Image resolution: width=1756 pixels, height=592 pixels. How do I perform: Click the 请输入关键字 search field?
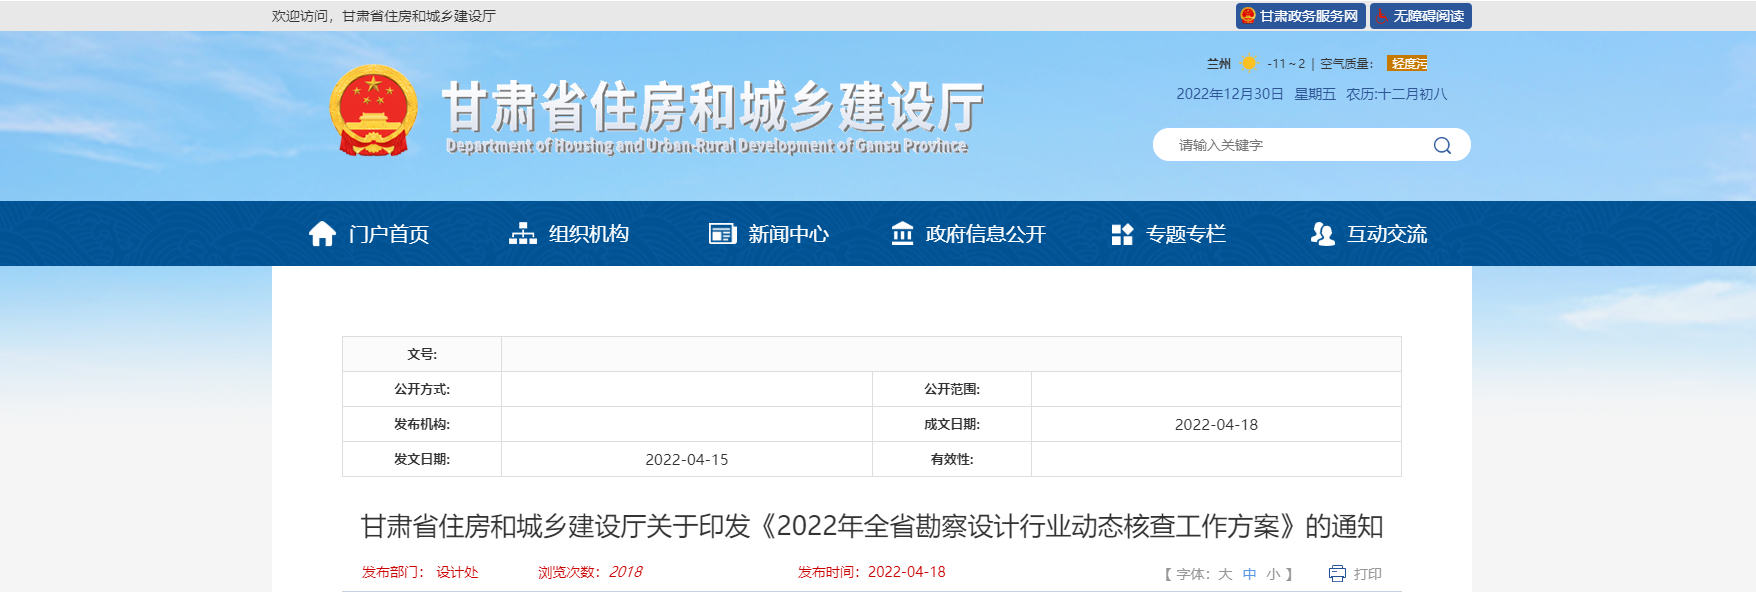1290,145
